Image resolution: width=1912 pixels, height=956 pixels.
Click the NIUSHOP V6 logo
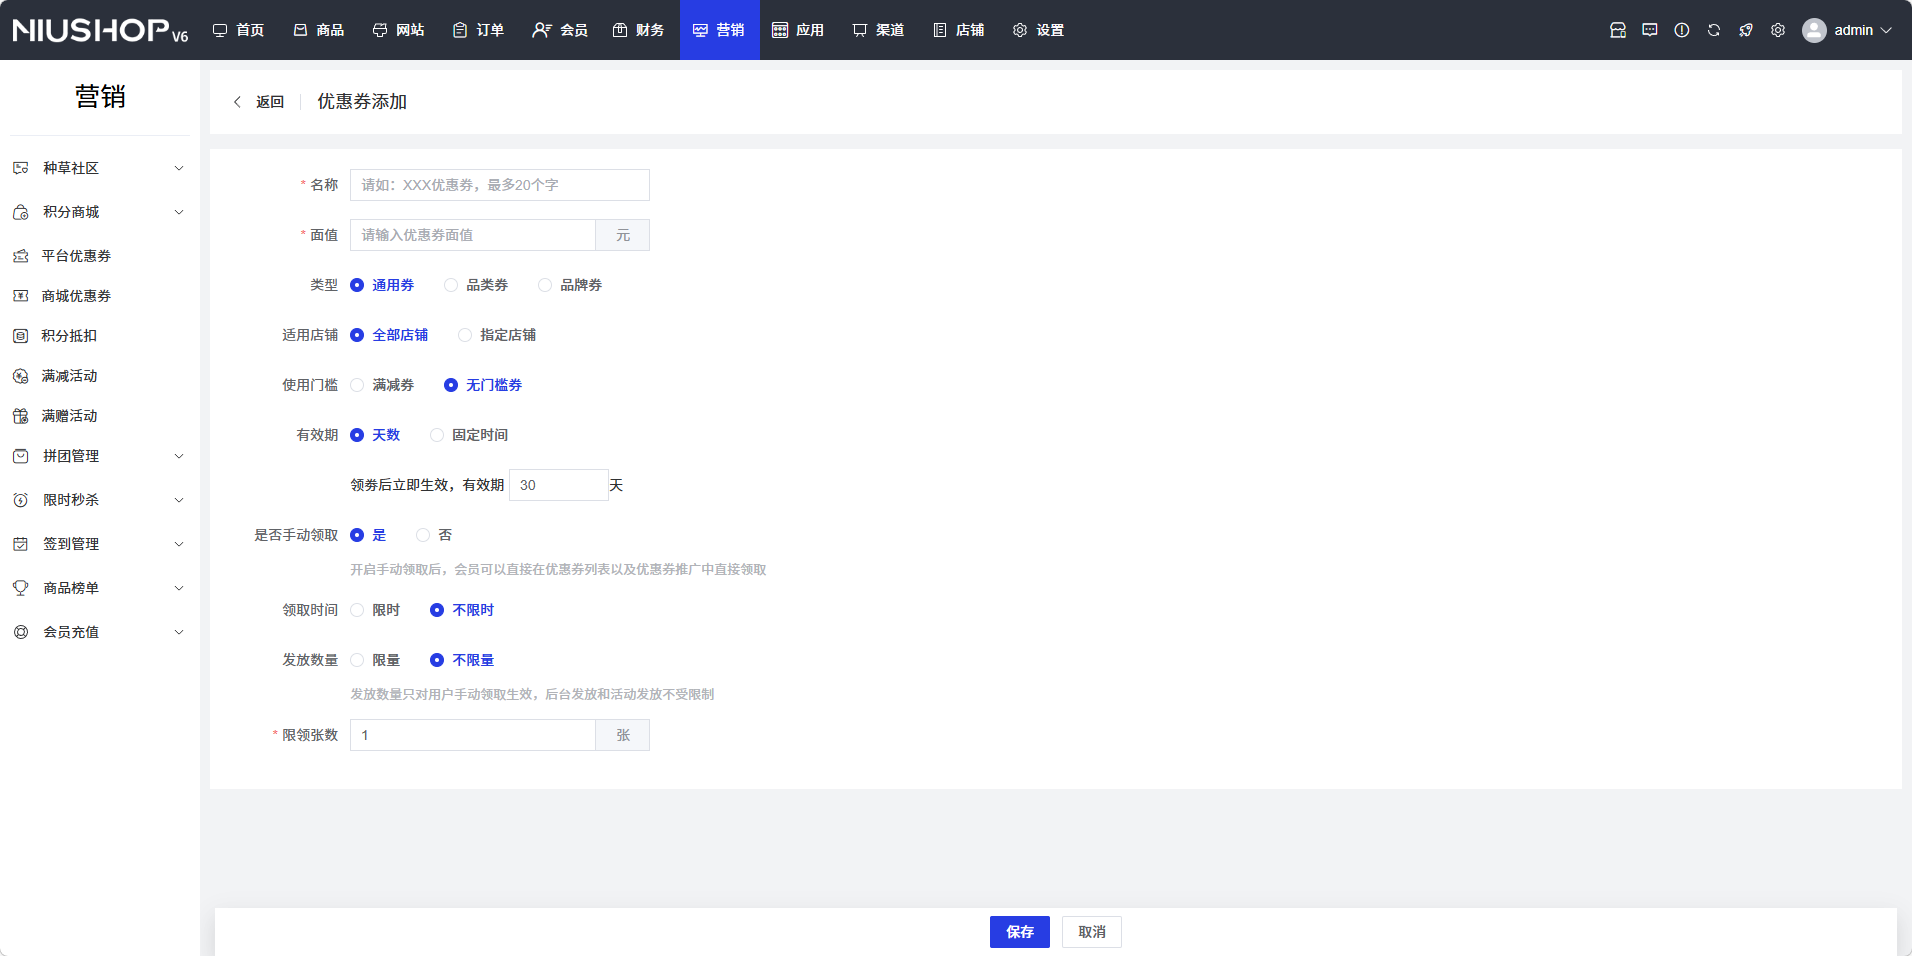coord(100,30)
